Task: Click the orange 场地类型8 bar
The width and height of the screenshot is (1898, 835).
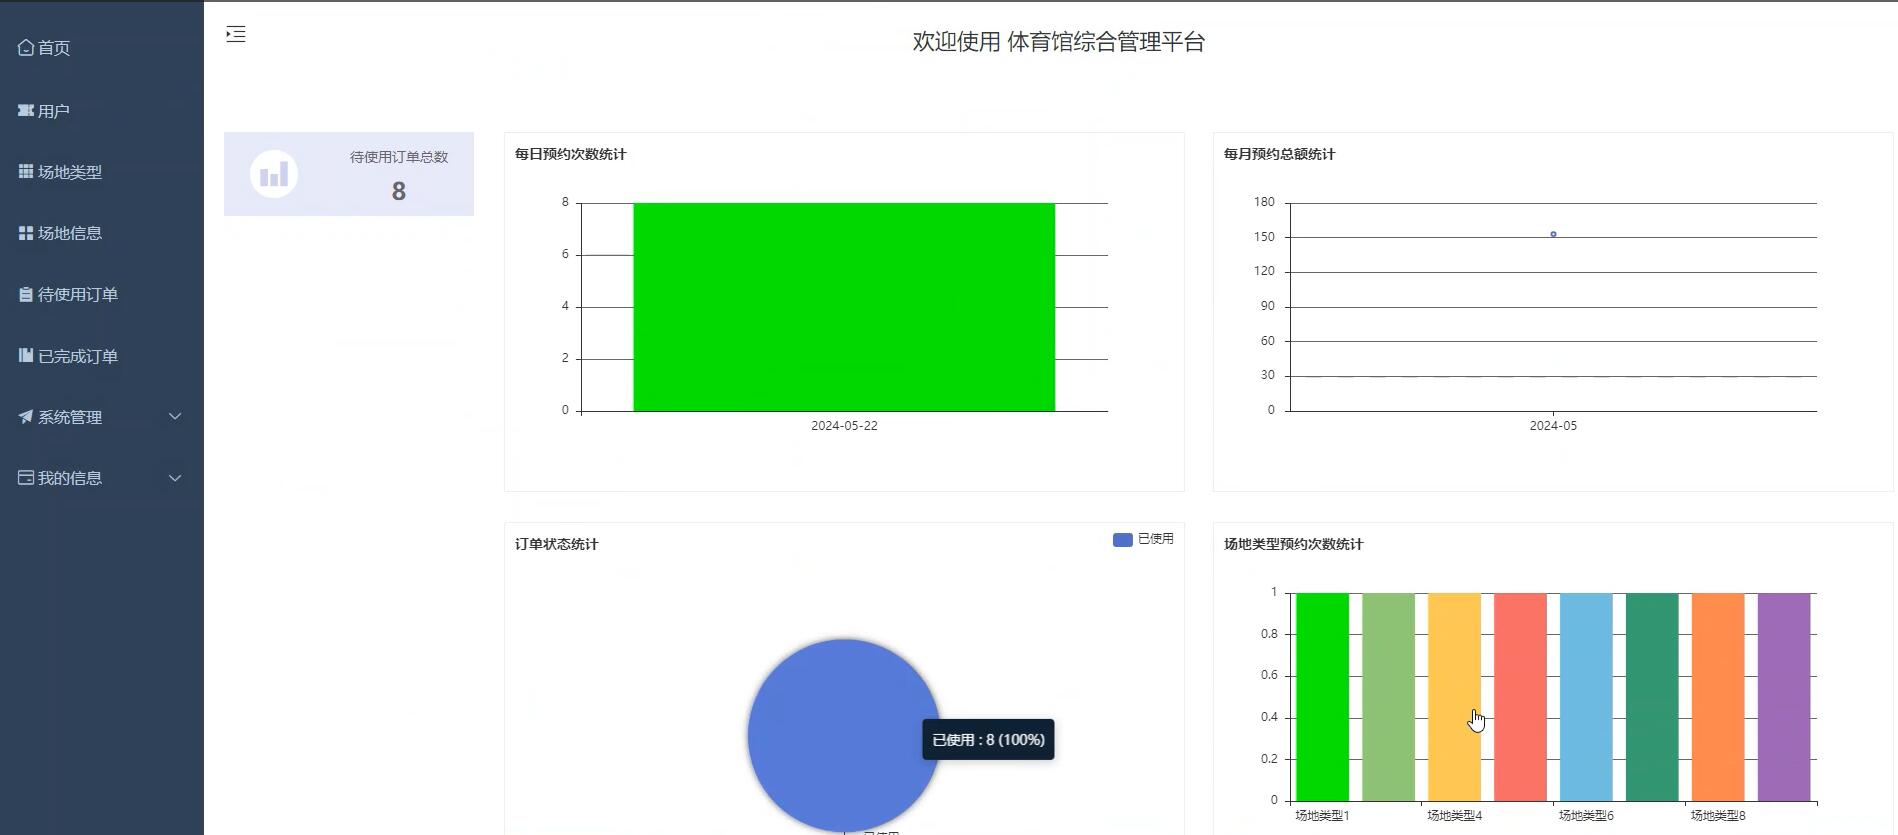Action: (x=1718, y=697)
